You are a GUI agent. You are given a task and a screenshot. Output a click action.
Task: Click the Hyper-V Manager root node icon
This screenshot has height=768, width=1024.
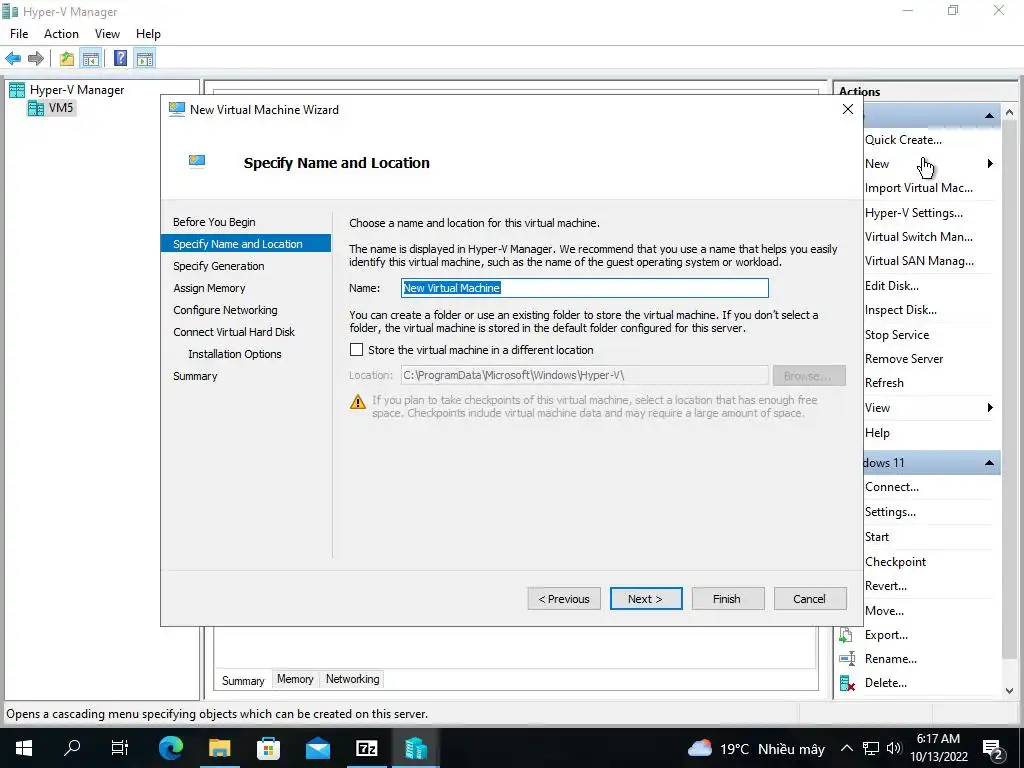pos(17,90)
